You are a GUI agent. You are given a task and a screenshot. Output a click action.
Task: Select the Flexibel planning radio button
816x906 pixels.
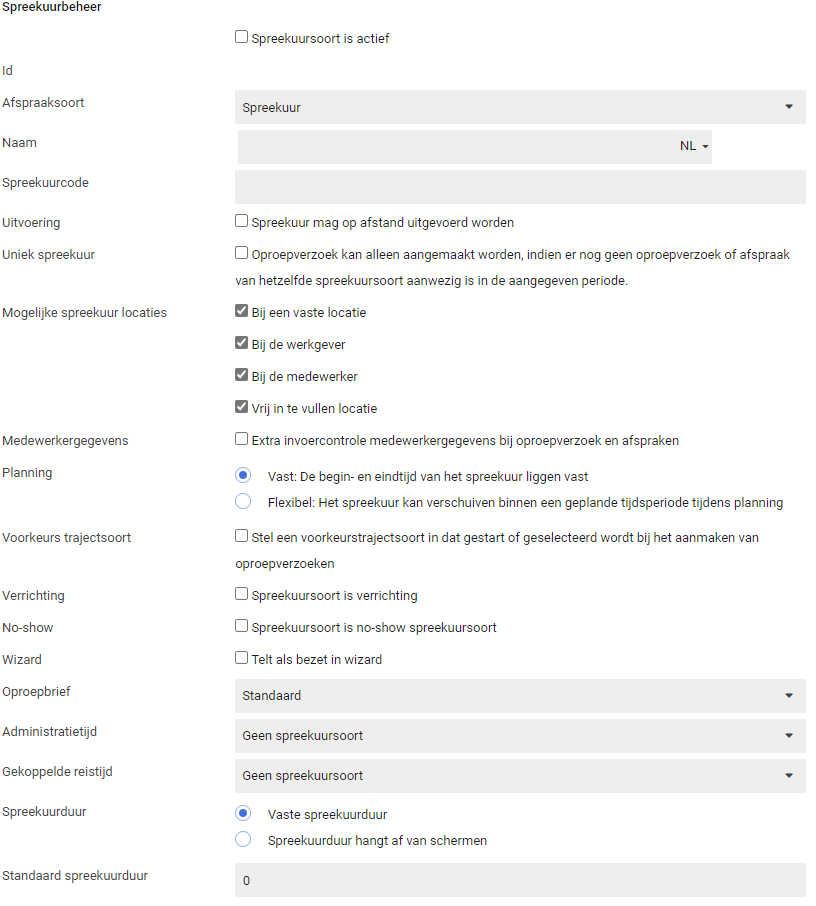[x=243, y=502]
